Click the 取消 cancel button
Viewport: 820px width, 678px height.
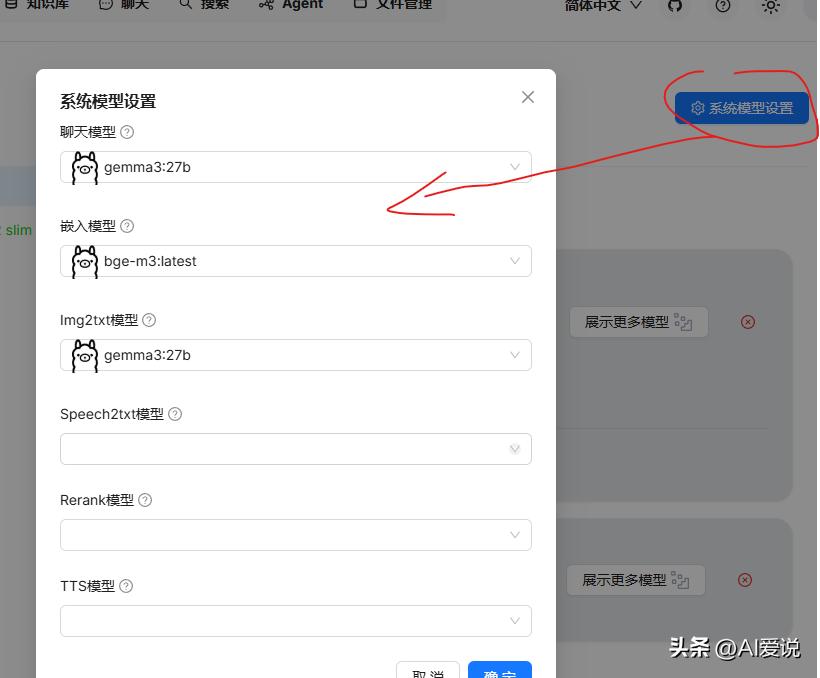pos(428,670)
